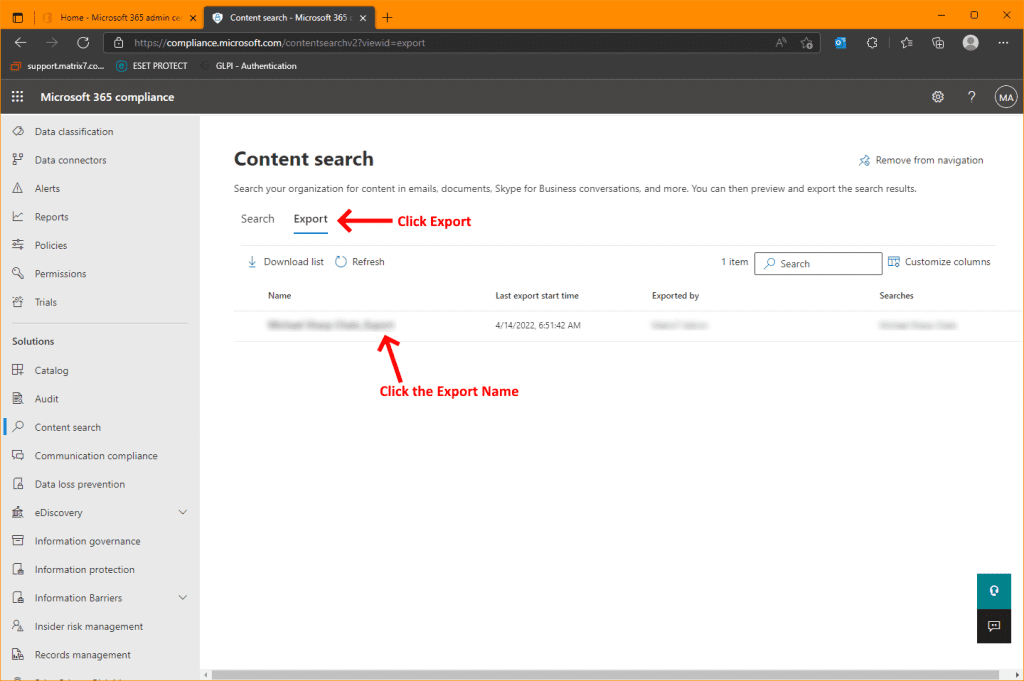Open the MA account avatar
The height and width of the screenshot is (681, 1024).
[1006, 97]
